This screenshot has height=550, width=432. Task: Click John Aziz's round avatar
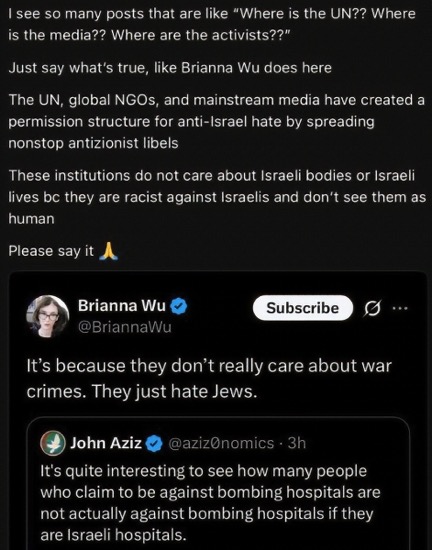click(53, 443)
